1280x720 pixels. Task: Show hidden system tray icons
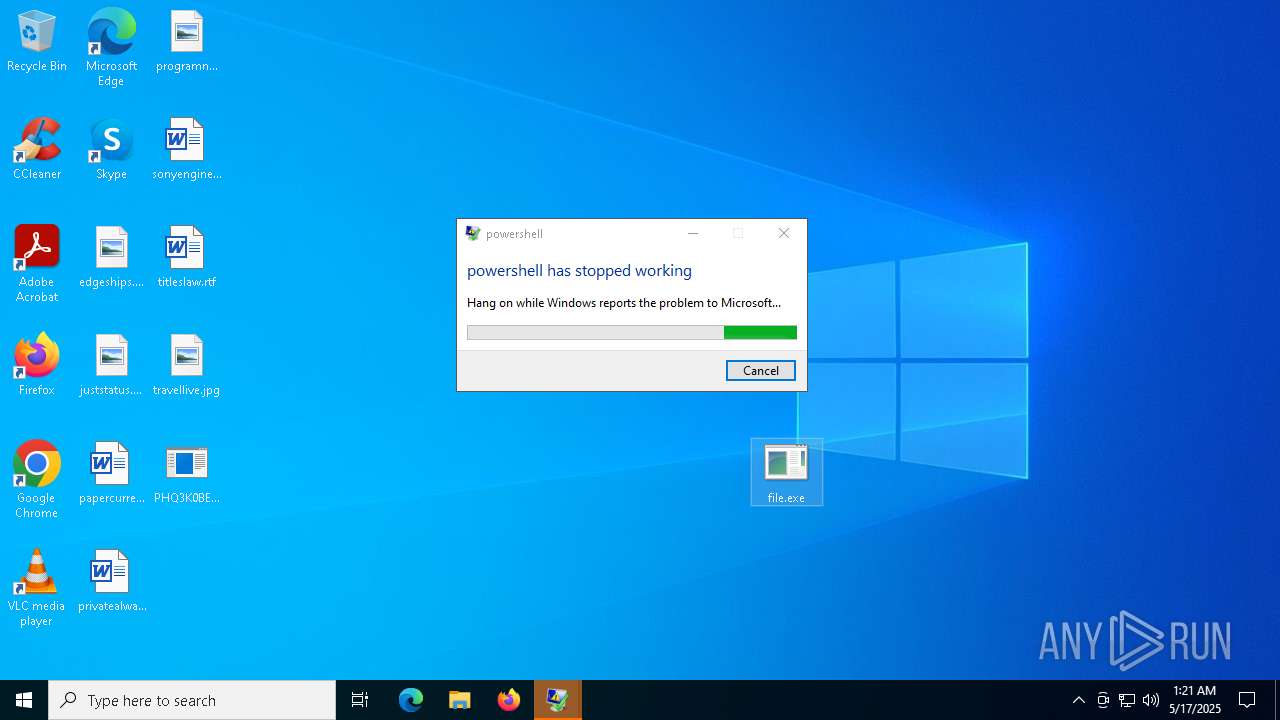pos(1079,700)
